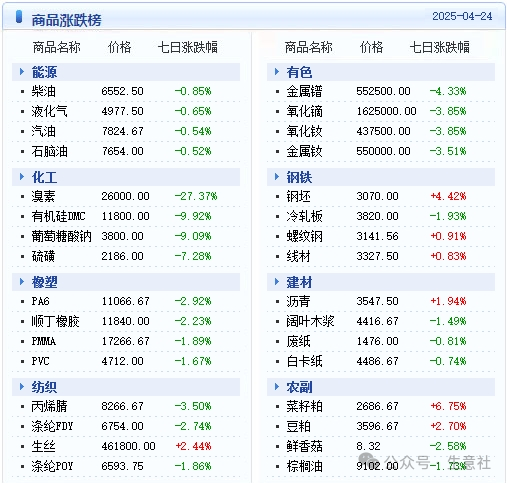Click the triangle icon next to 纺织
This screenshot has width=507, height=483.
pos(22,386)
